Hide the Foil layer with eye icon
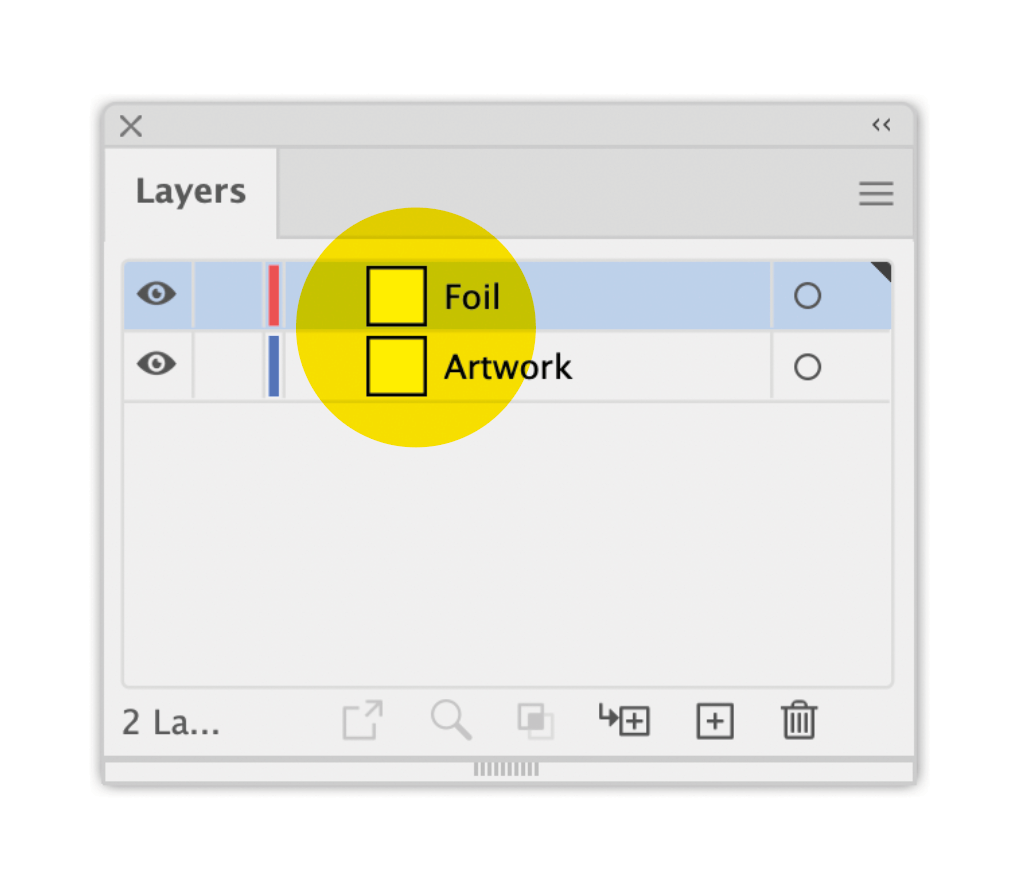The height and width of the screenshot is (872, 1026). [156, 294]
